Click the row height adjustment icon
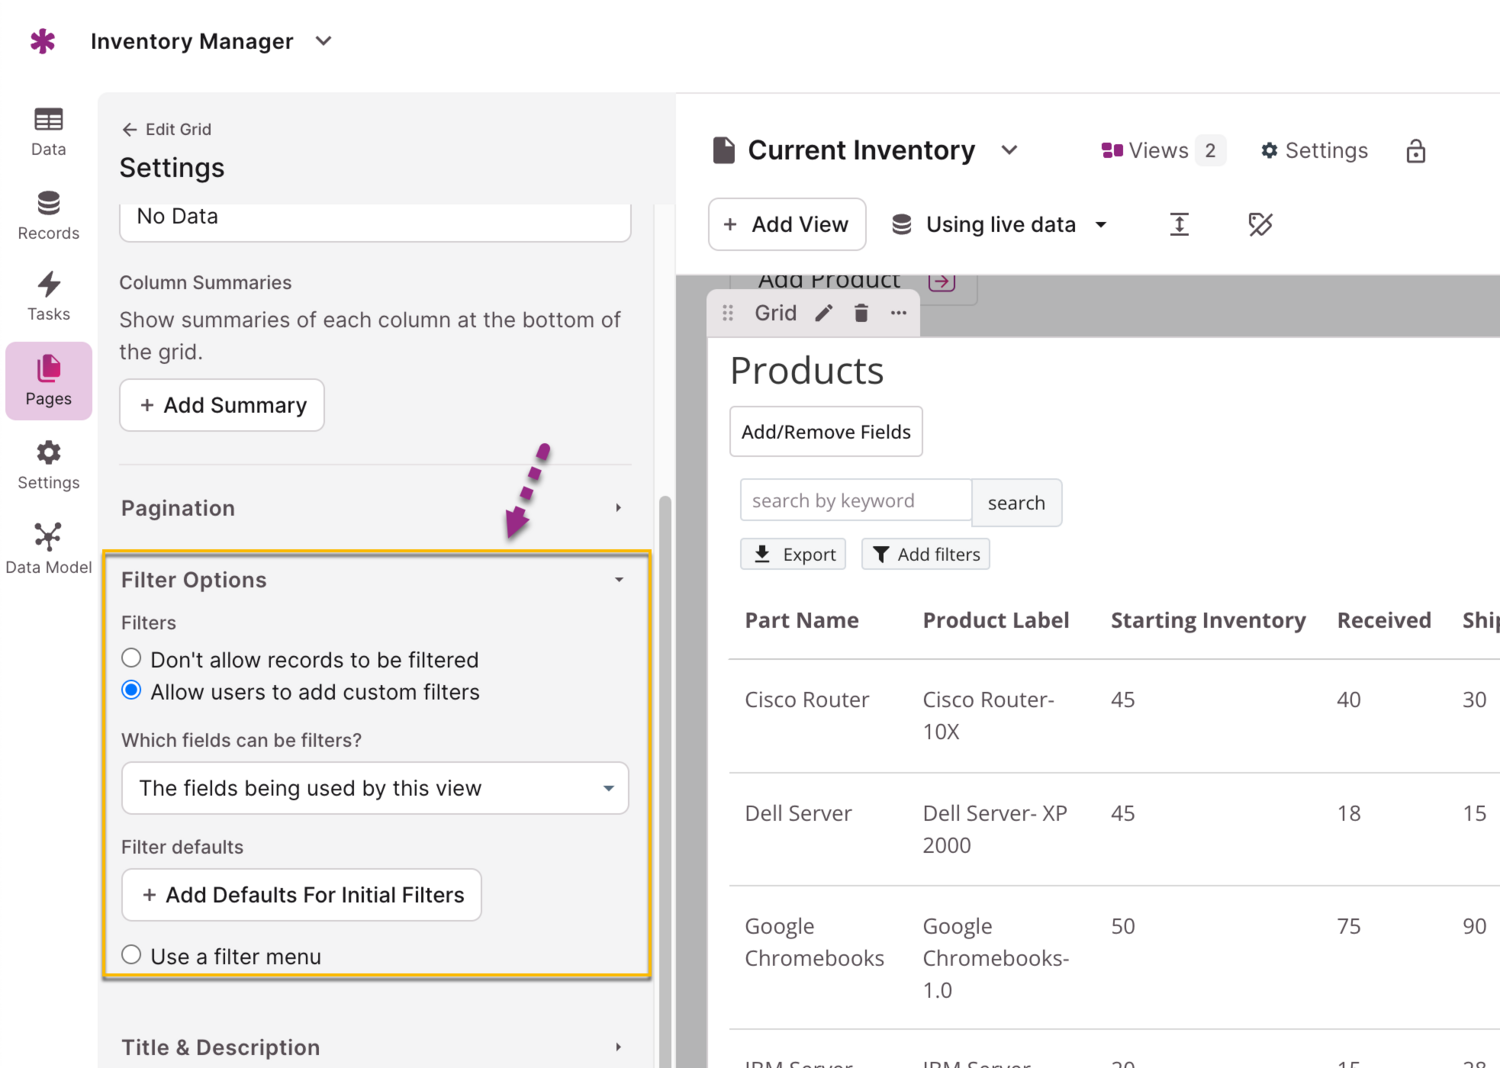 tap(1179, 224)
